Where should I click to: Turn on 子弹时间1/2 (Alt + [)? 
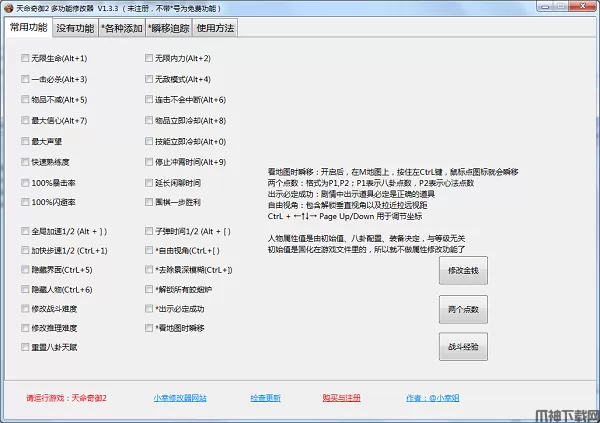(149, 231)
